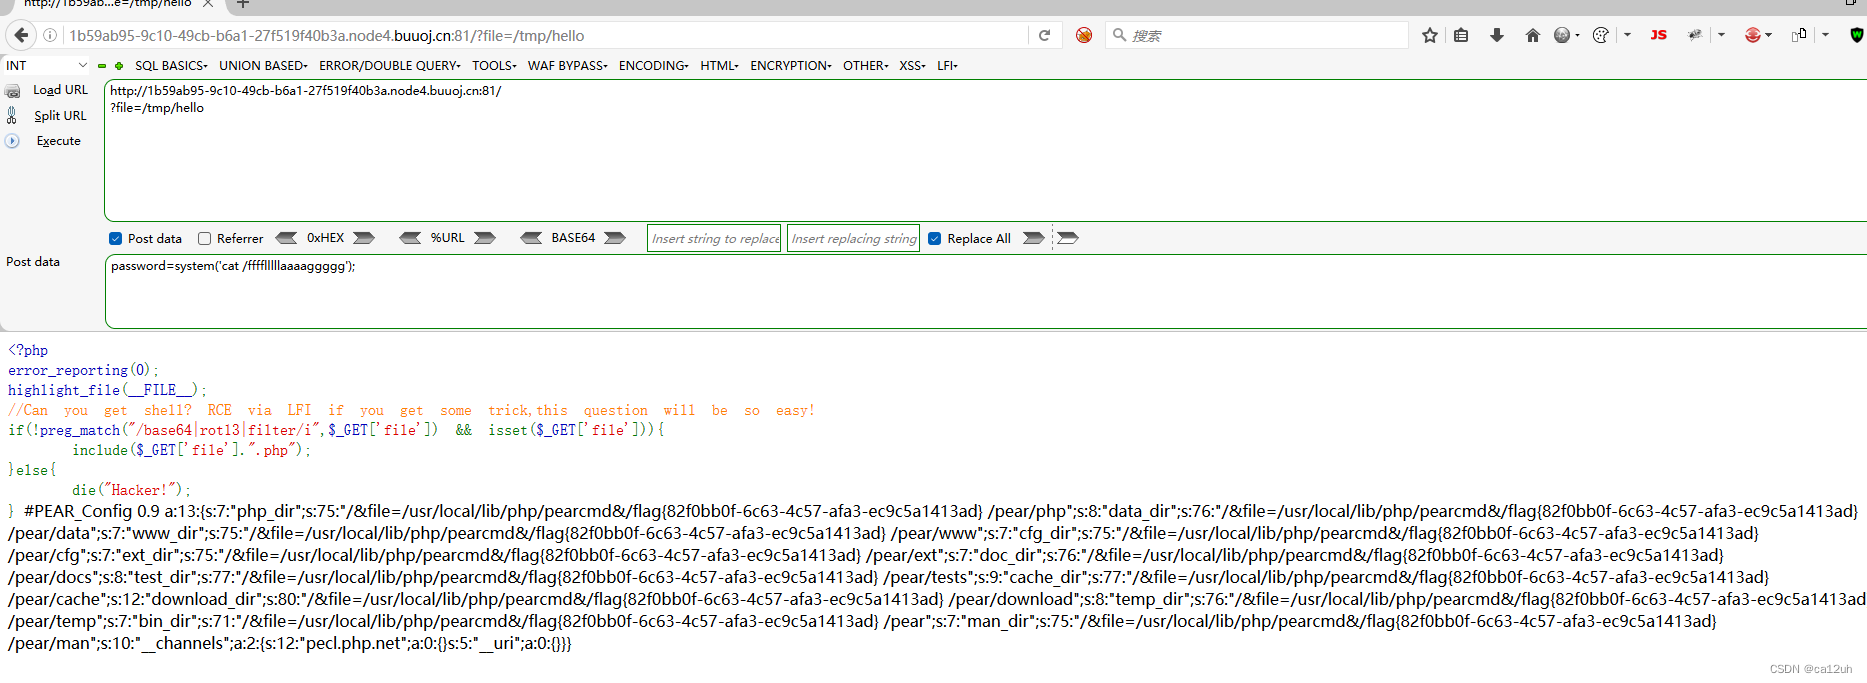This screenshot has height=683, width=1867.
Task: Click the Execute play icon
Action: point(12,141)
